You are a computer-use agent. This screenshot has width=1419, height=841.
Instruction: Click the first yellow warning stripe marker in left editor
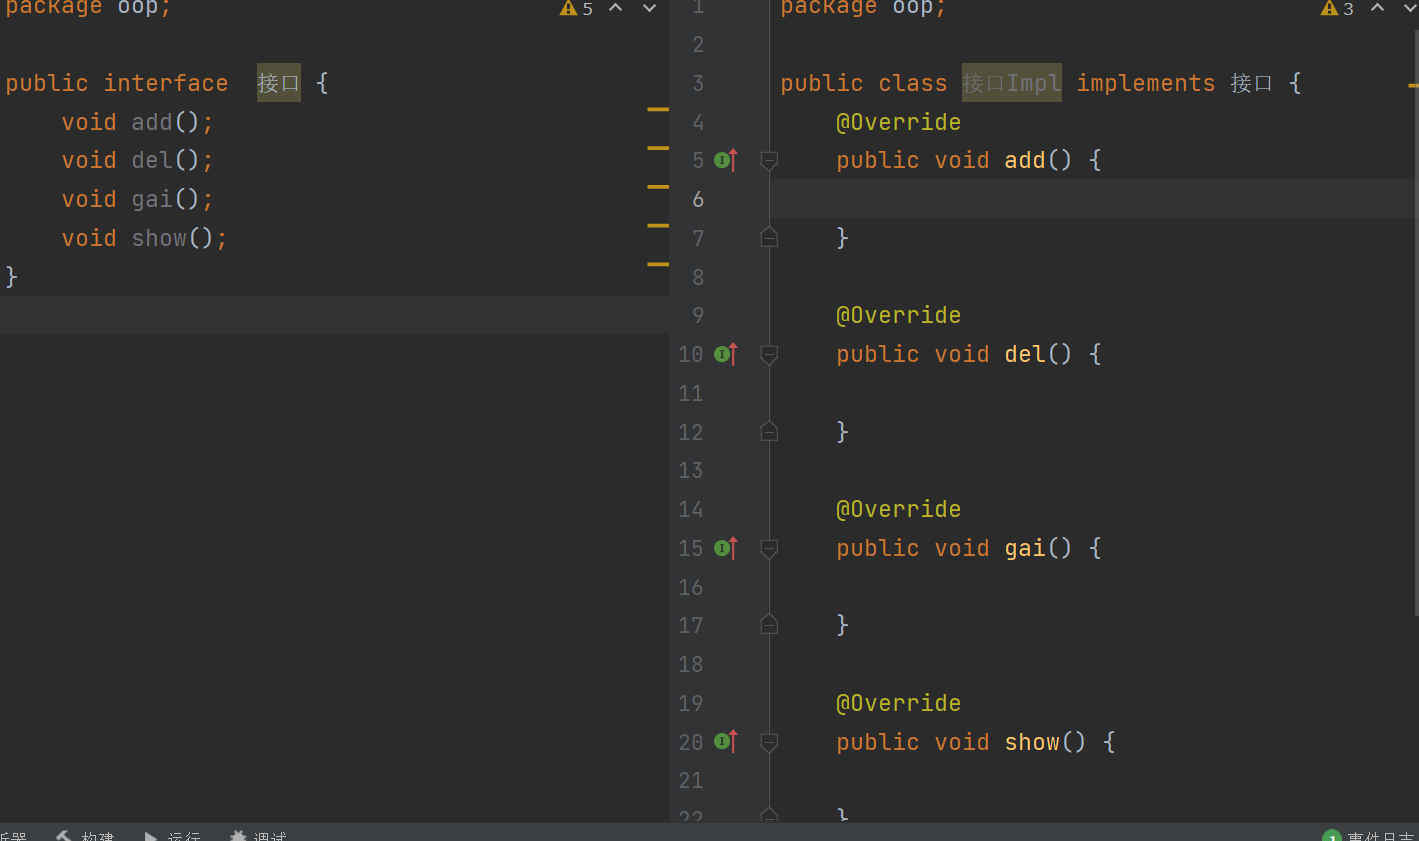tap(657, 109)
